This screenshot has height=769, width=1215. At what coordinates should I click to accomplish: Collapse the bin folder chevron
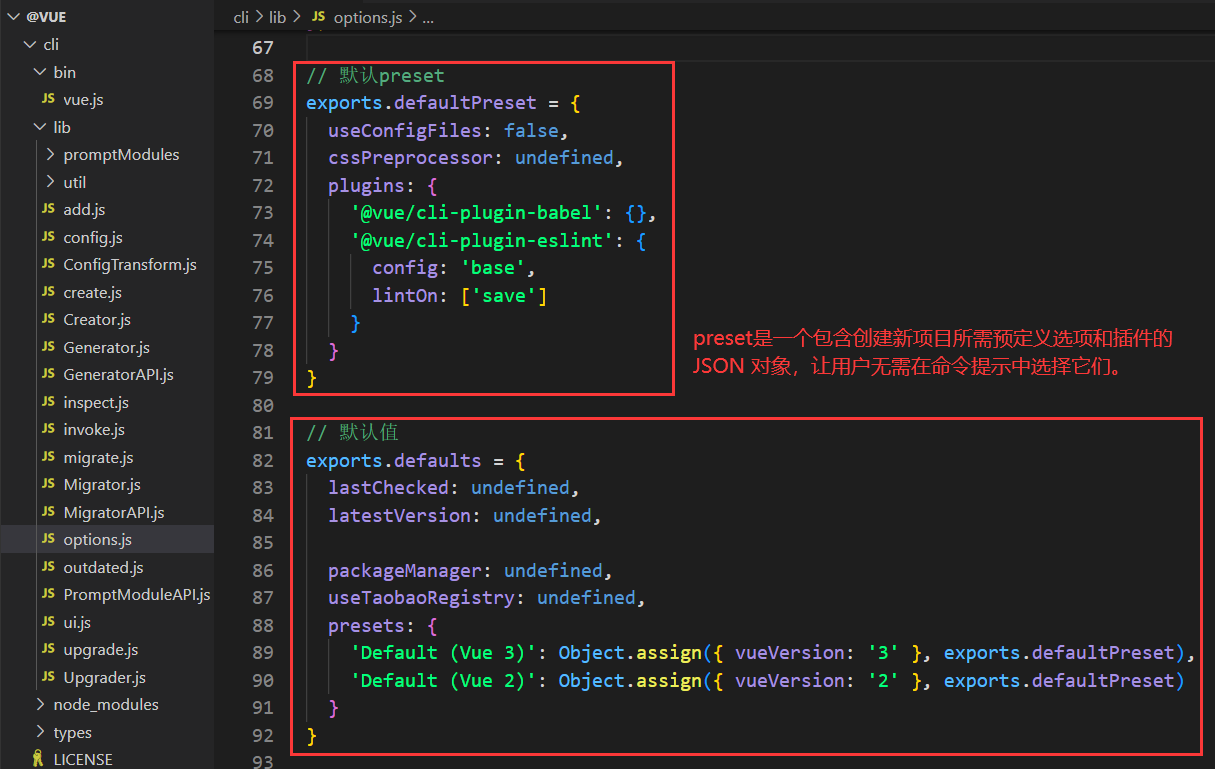click(x=40, y=72)
